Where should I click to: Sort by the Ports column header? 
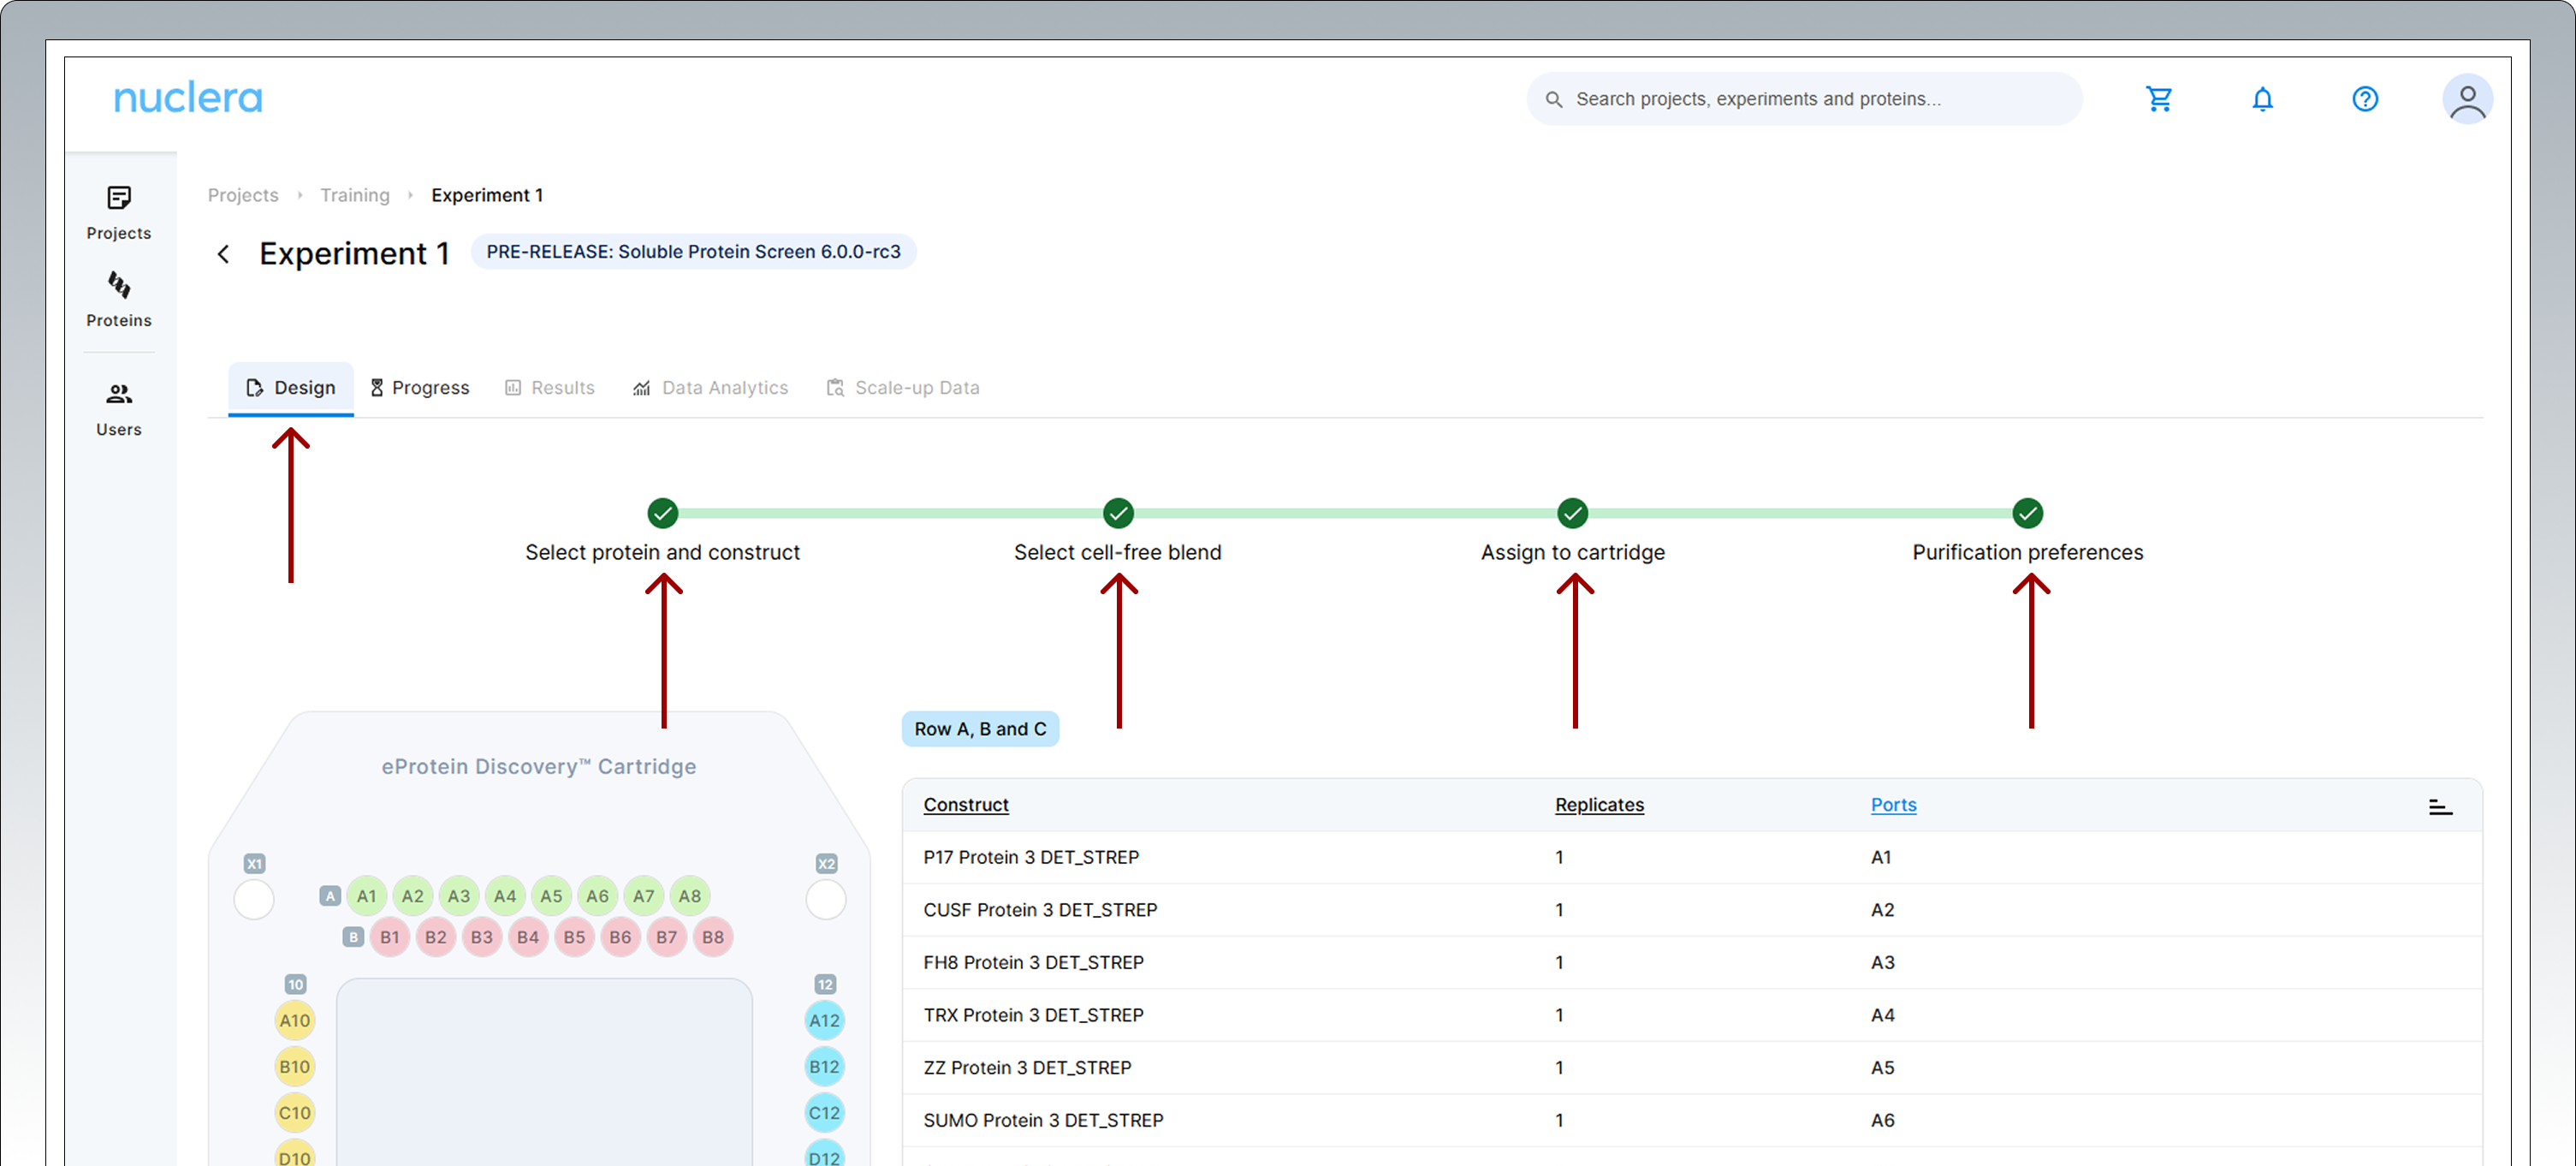tap(1893, 804)
